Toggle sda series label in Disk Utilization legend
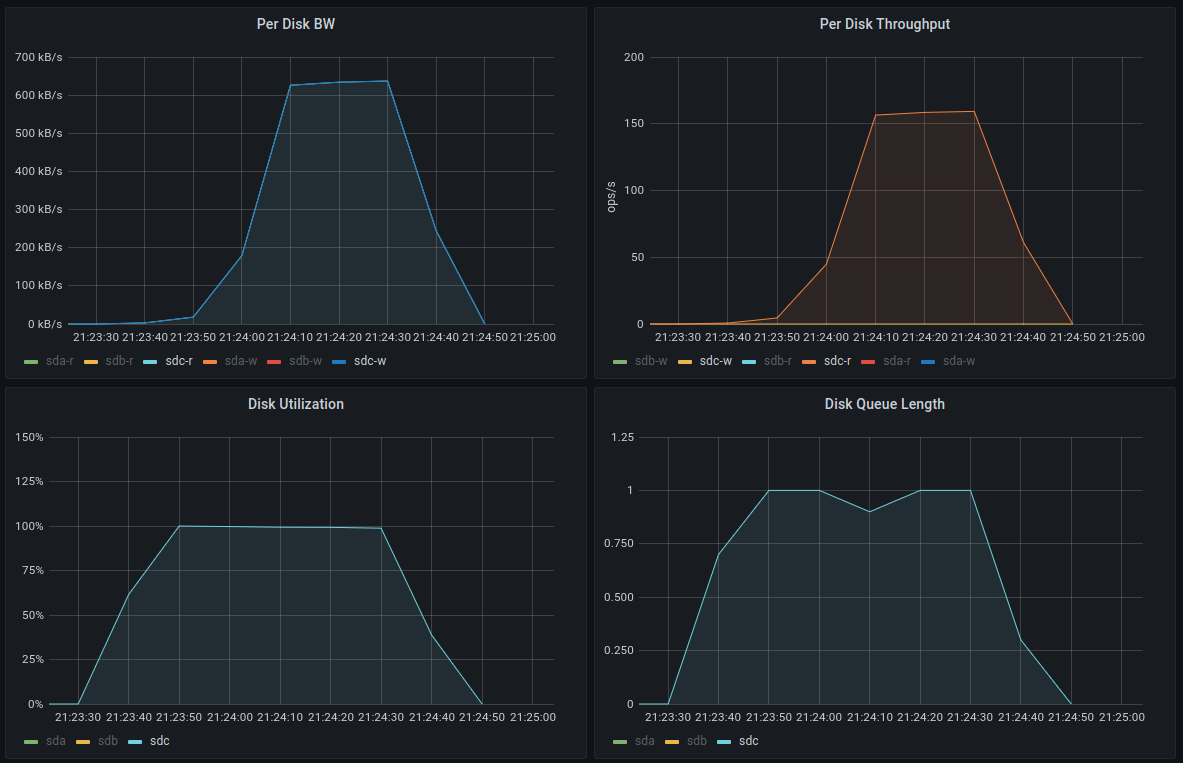Viewport: 1183px width, 763px height. coord(56,741)
